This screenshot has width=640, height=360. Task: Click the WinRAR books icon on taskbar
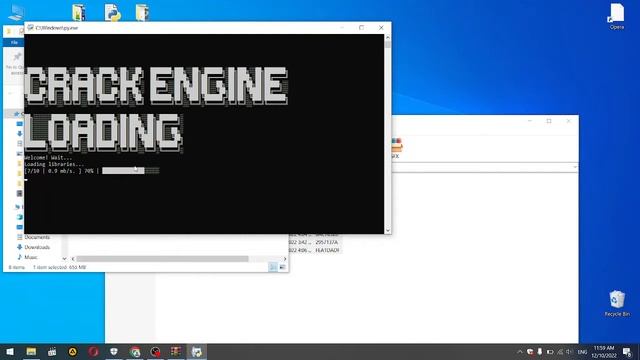point(176,351)
